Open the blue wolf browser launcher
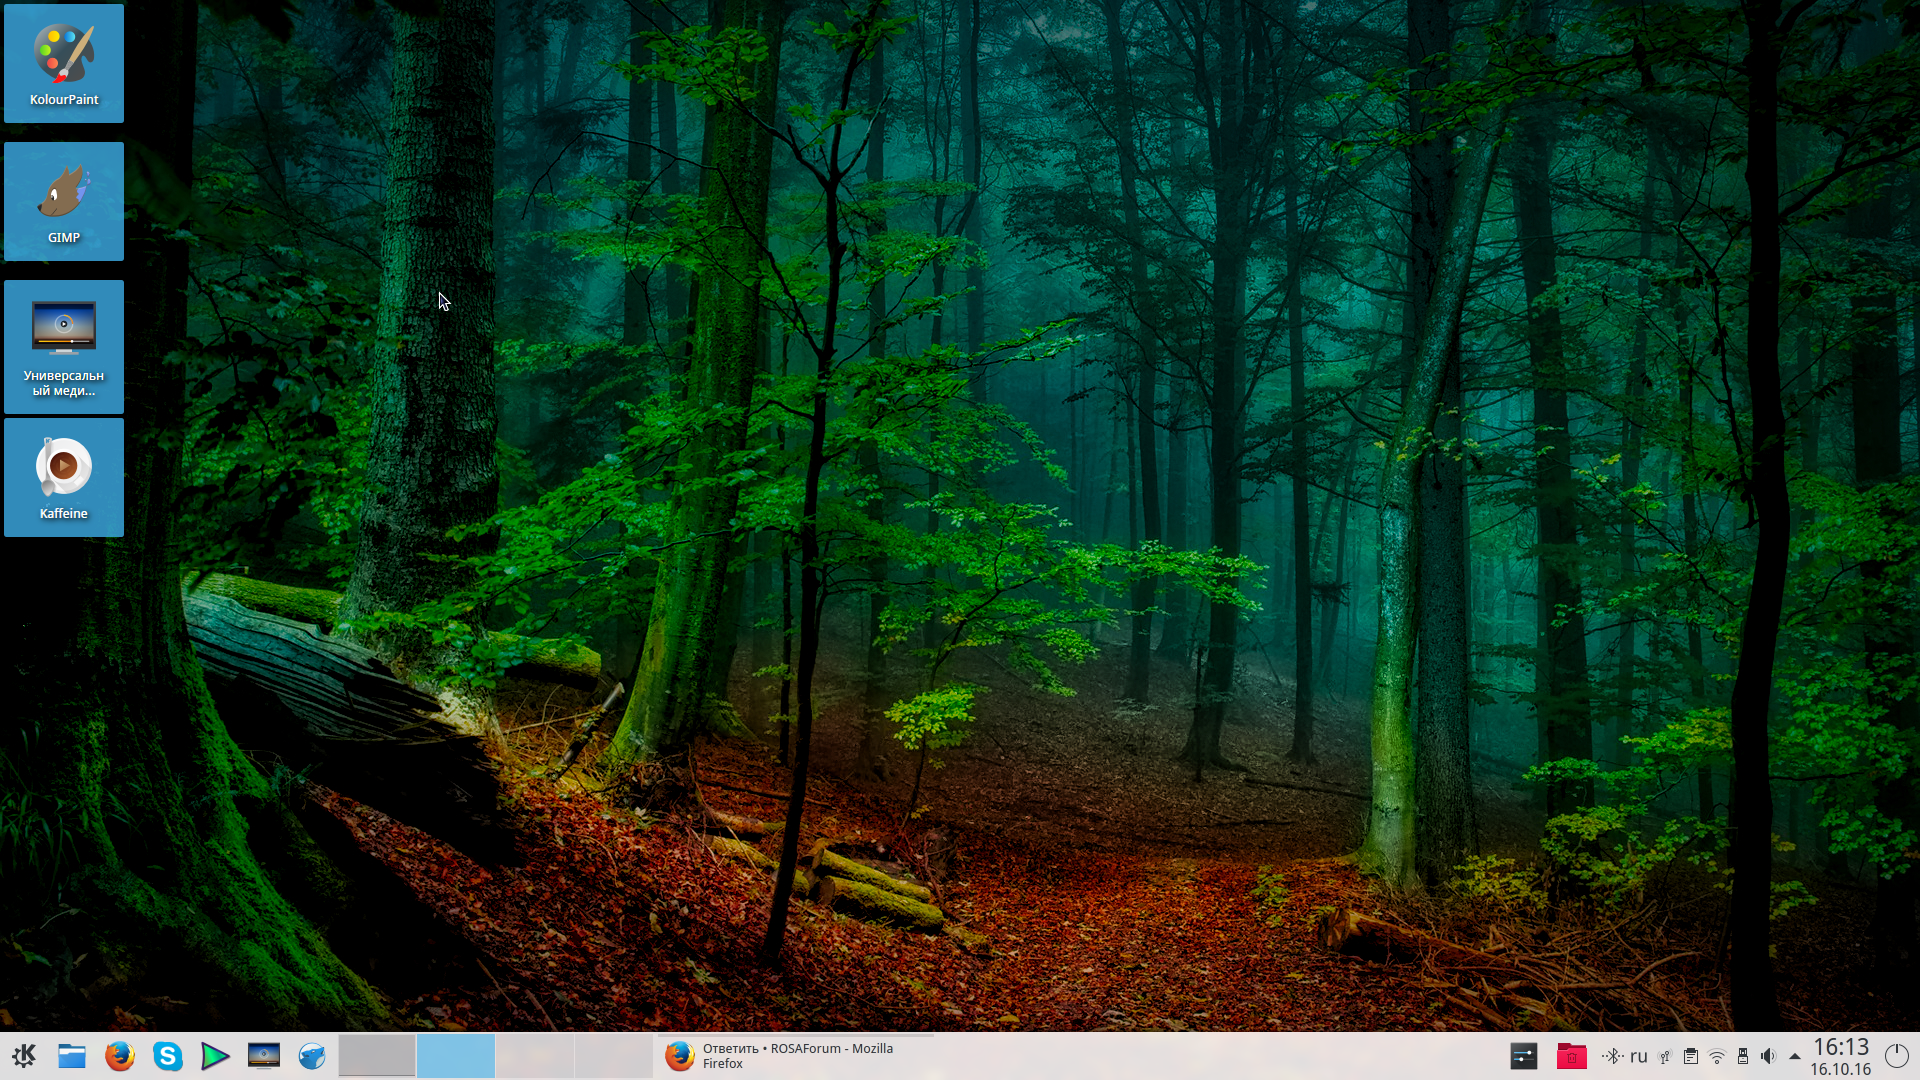 pyautogui.click(x=312, y=1056)
